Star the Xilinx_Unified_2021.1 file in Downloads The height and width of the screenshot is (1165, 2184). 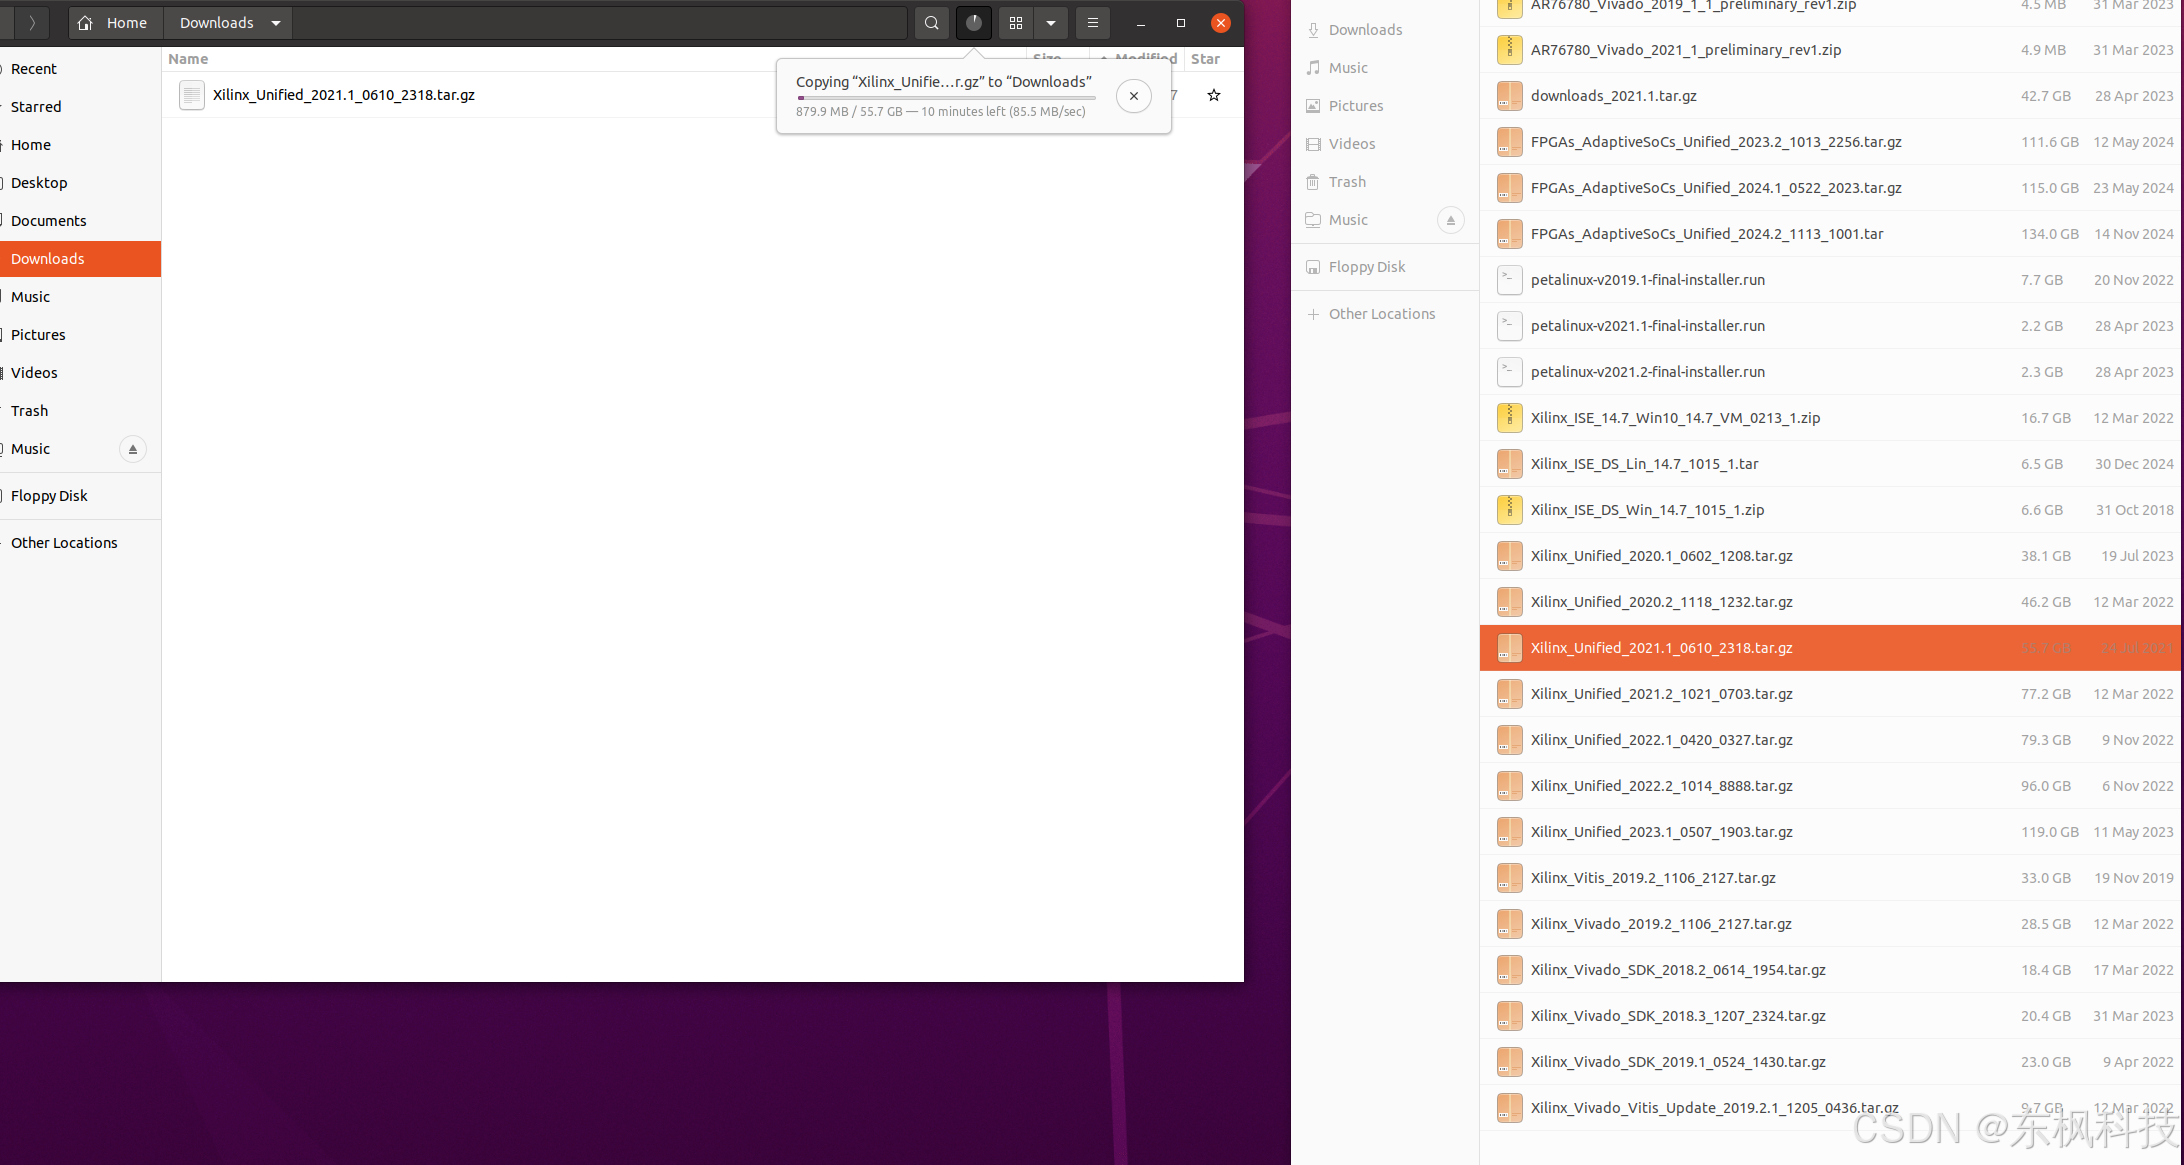(1213, 95)
